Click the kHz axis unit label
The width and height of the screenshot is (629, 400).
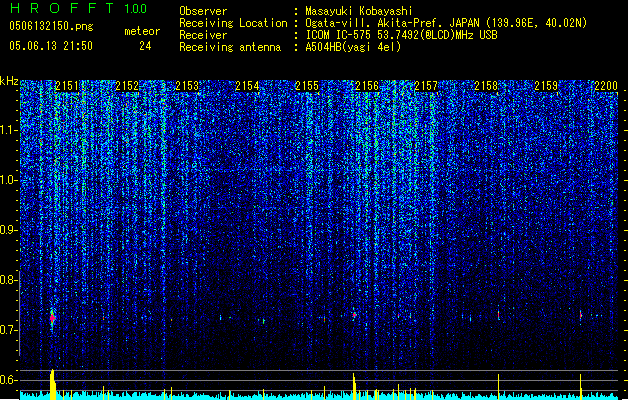9,81
